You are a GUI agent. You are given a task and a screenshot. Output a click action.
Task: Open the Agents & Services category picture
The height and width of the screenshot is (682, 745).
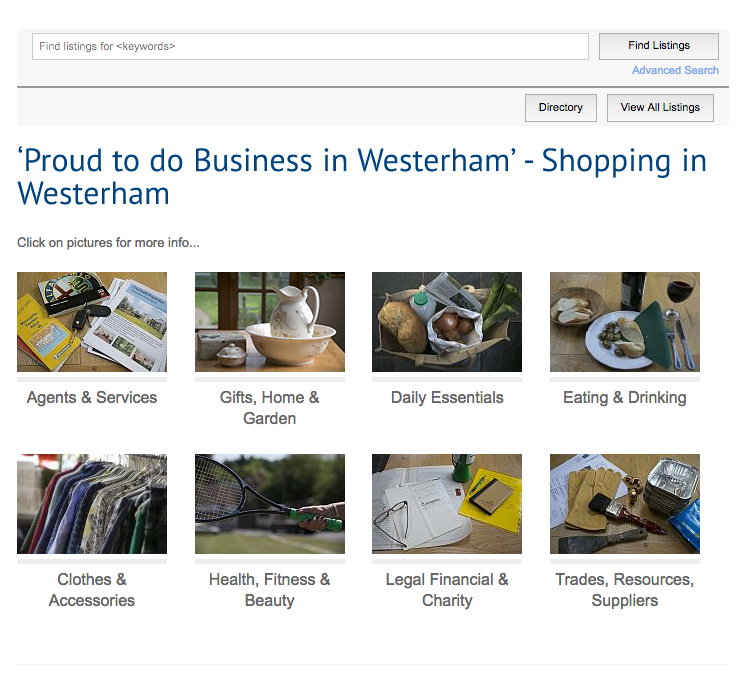92,322
